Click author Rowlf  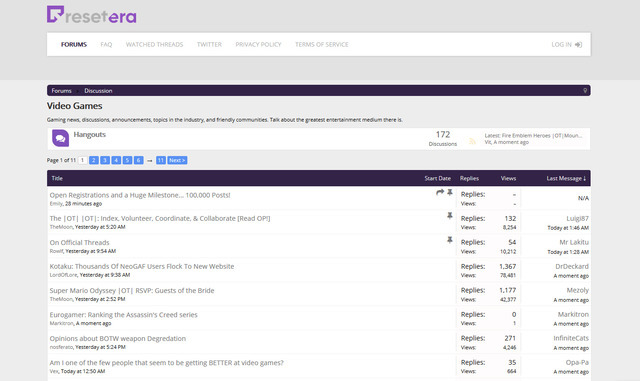[x=56, y=251]
